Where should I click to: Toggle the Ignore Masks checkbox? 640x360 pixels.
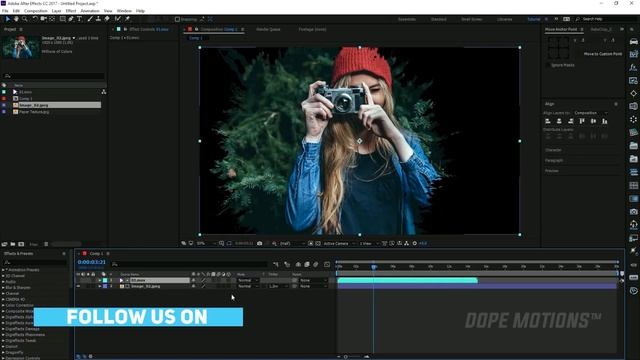[548, 65]
